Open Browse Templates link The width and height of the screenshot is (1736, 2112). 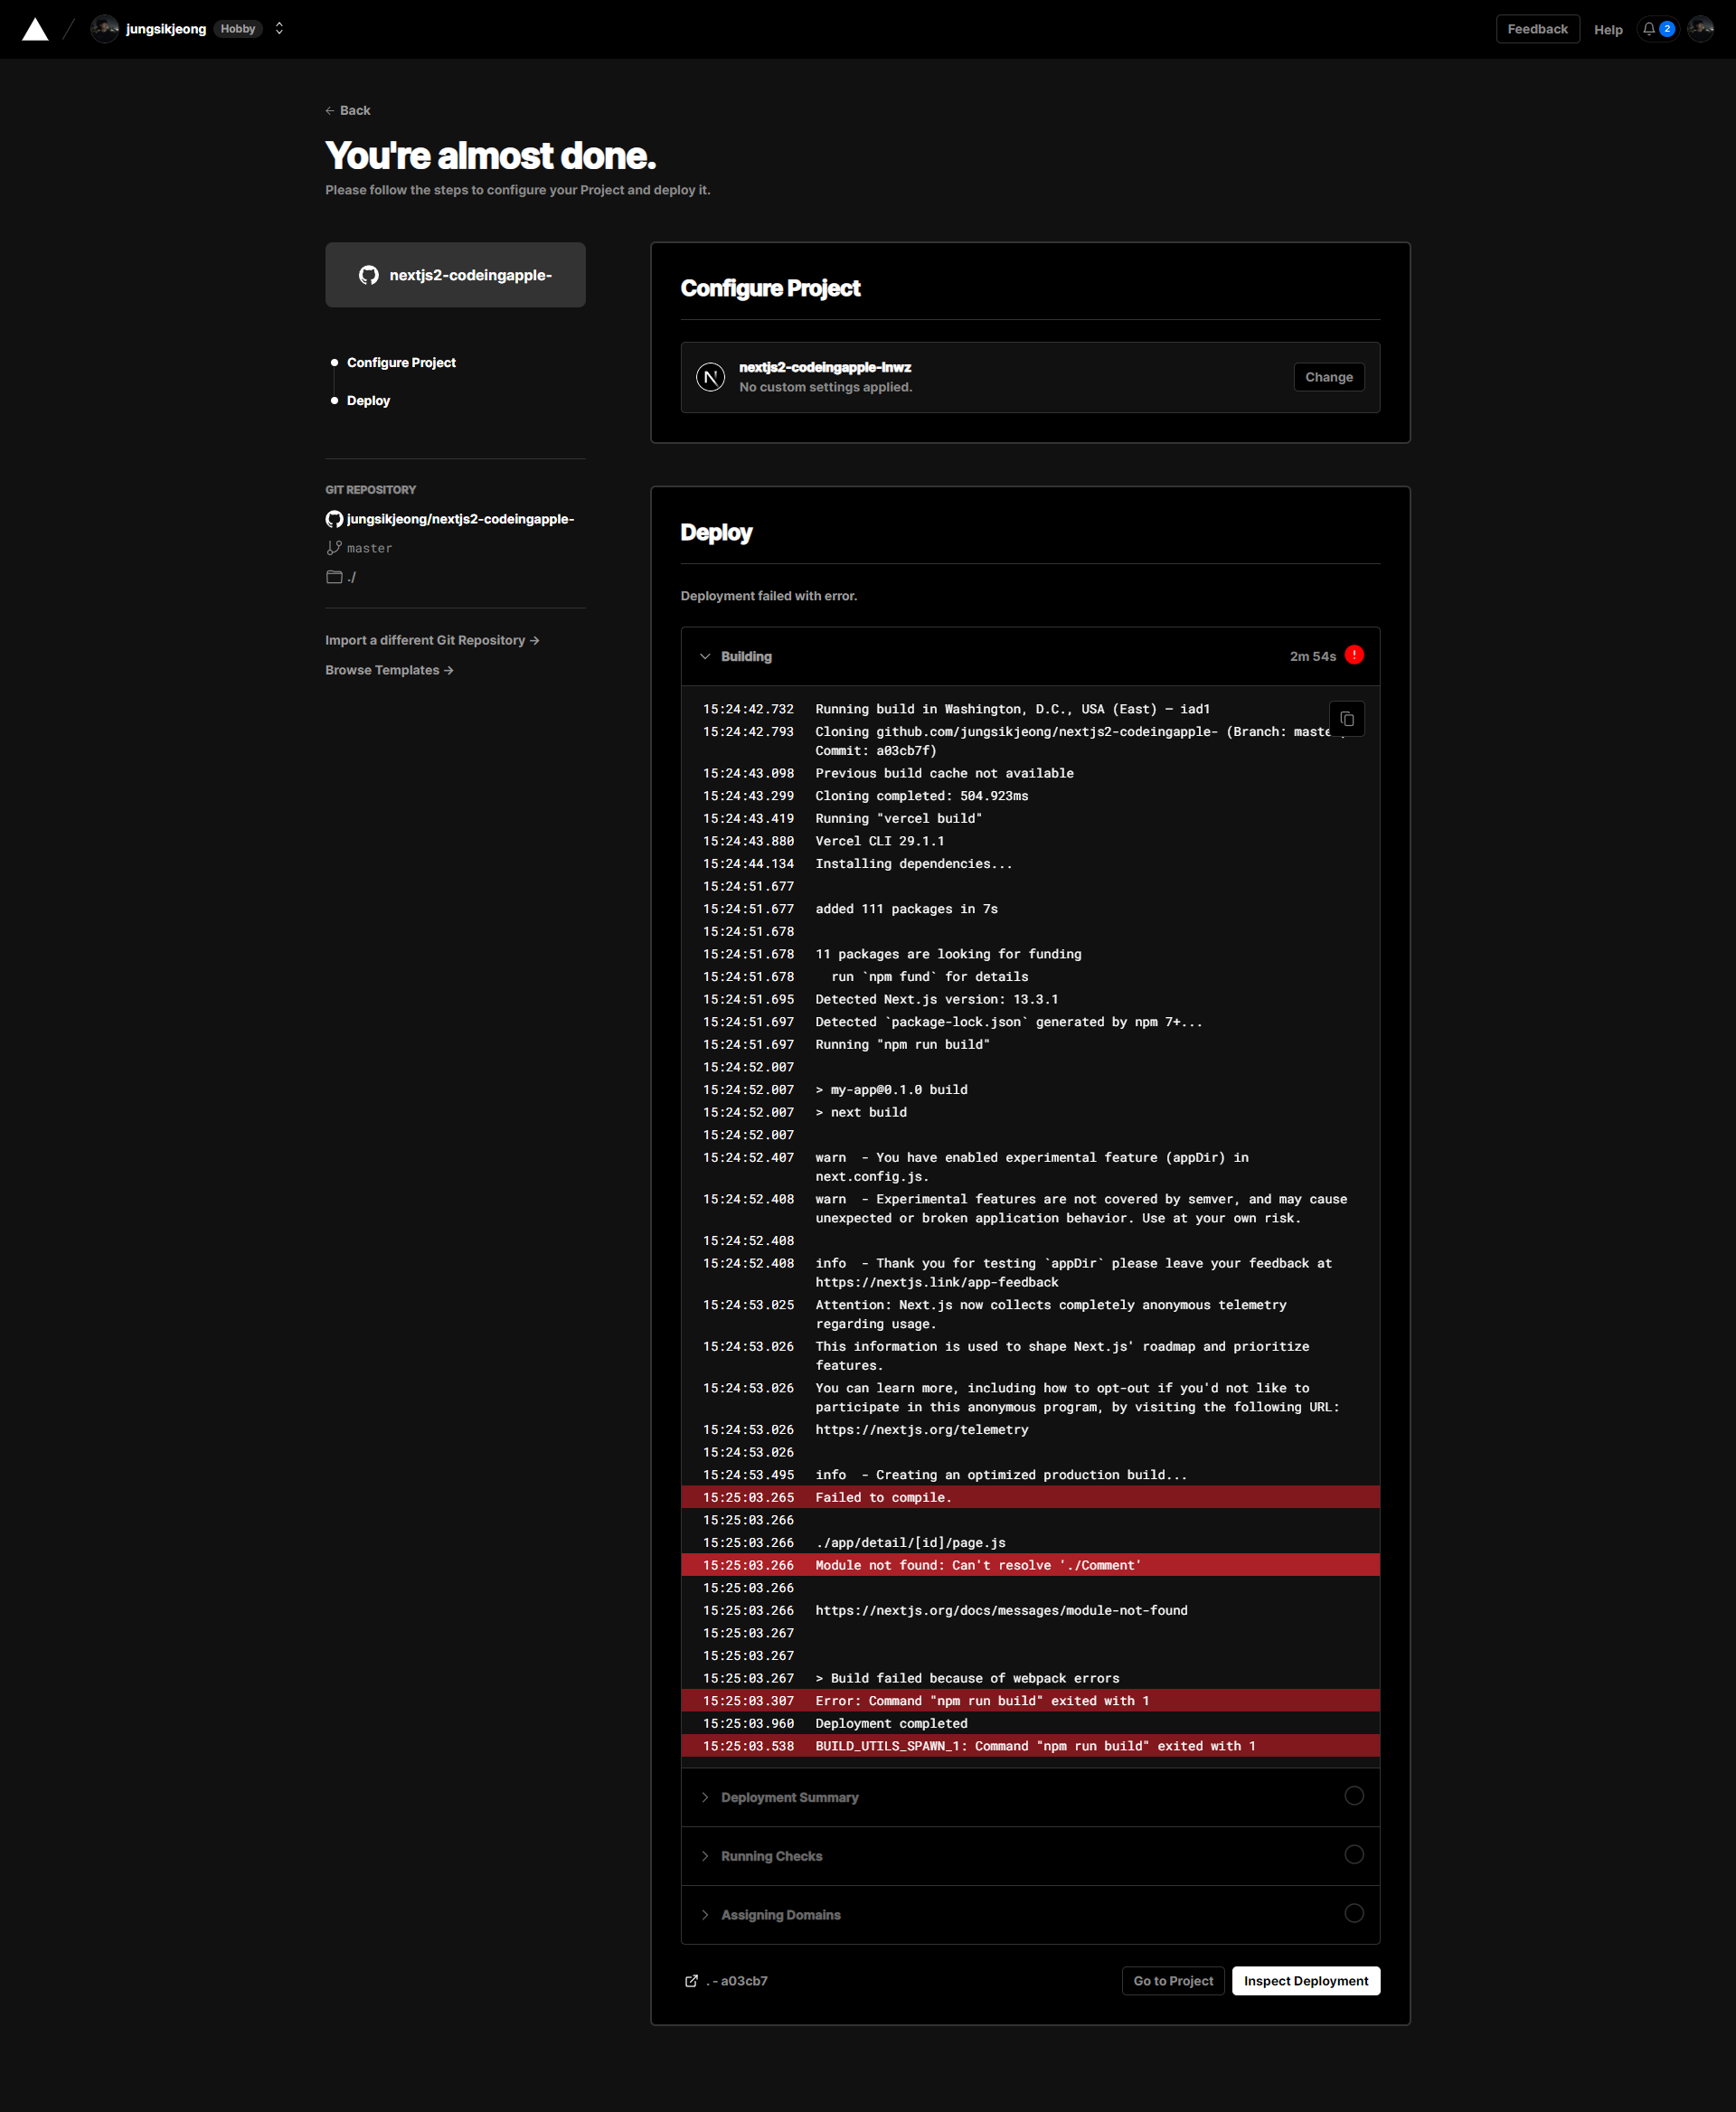pos(389,670)
